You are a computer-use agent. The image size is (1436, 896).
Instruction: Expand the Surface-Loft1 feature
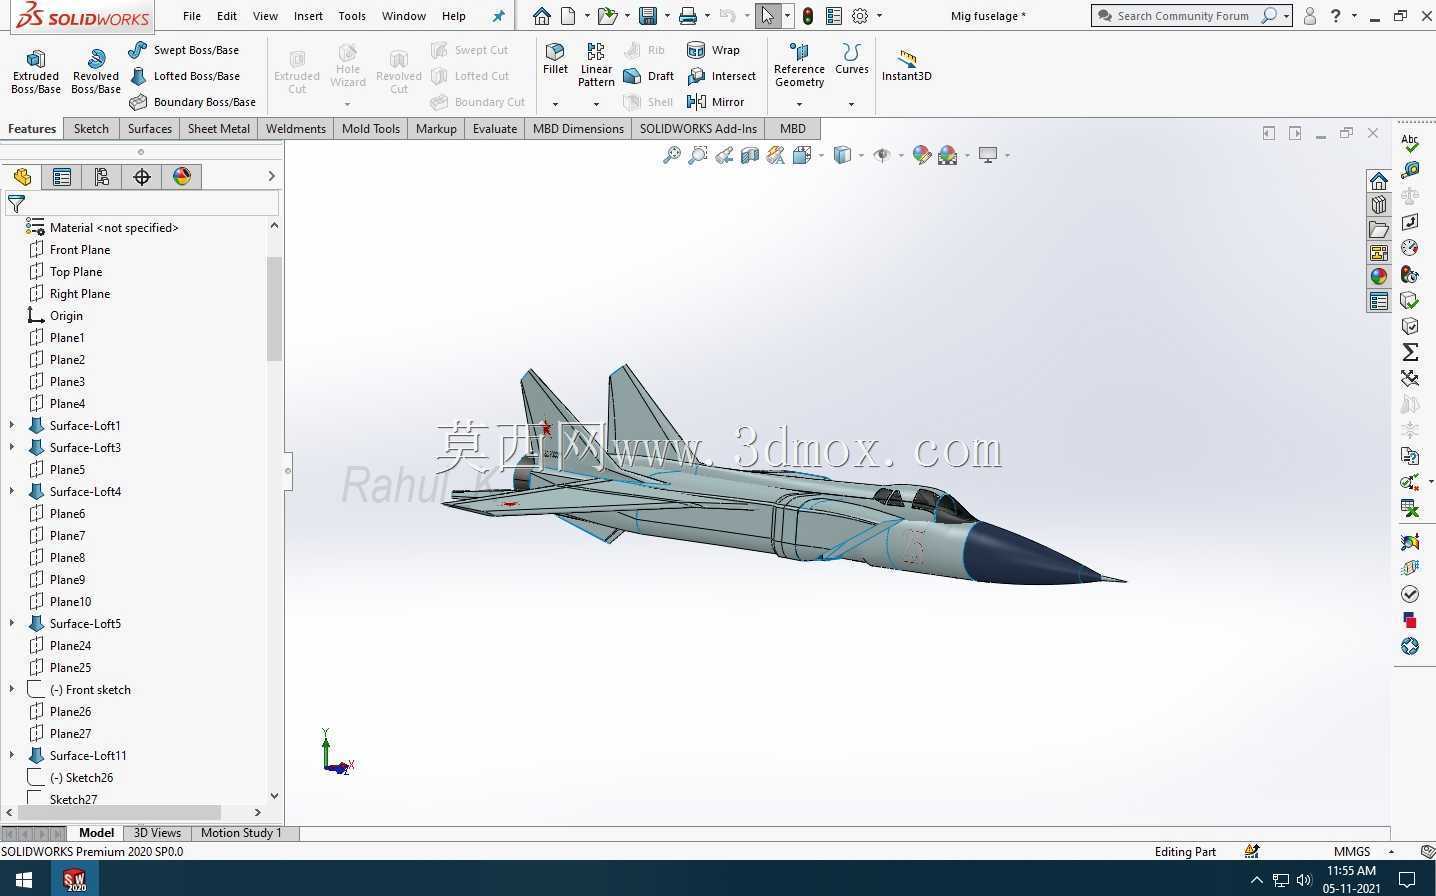pyautogui.click(x=12, y=426)
